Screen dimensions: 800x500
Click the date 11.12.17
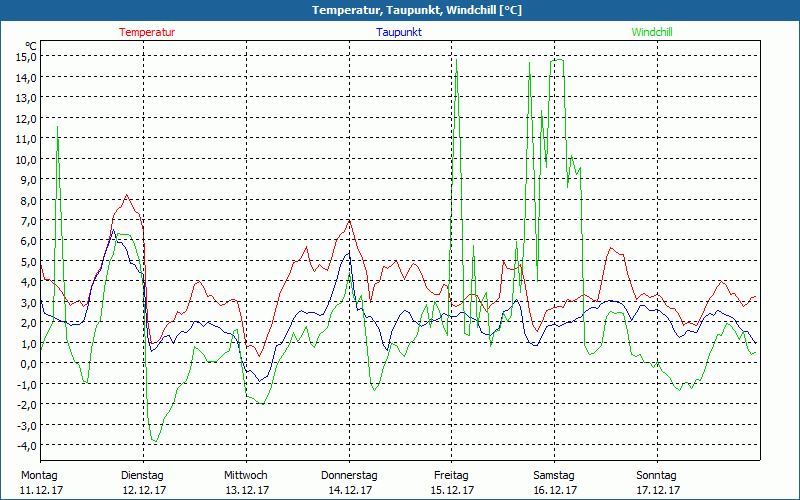(42, 490)
